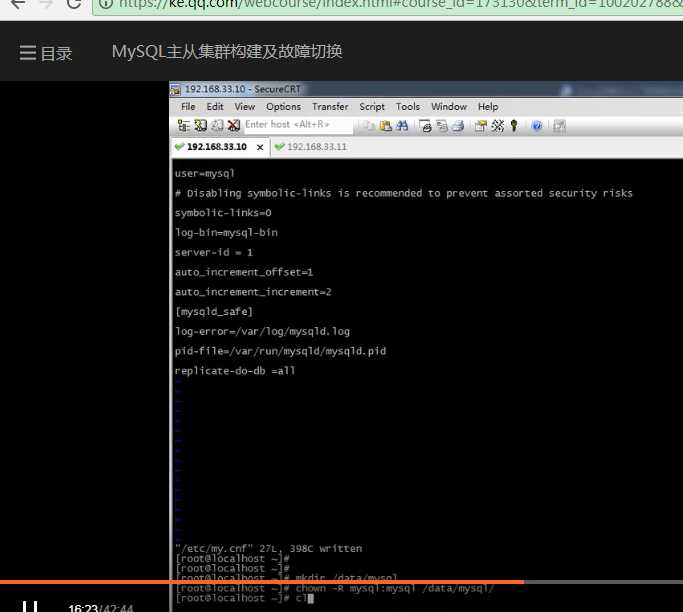Open the Tools menu
Image resolution: width=683 pixels, height=612 pixels.
pyautogui.click(x=407, y=107)
